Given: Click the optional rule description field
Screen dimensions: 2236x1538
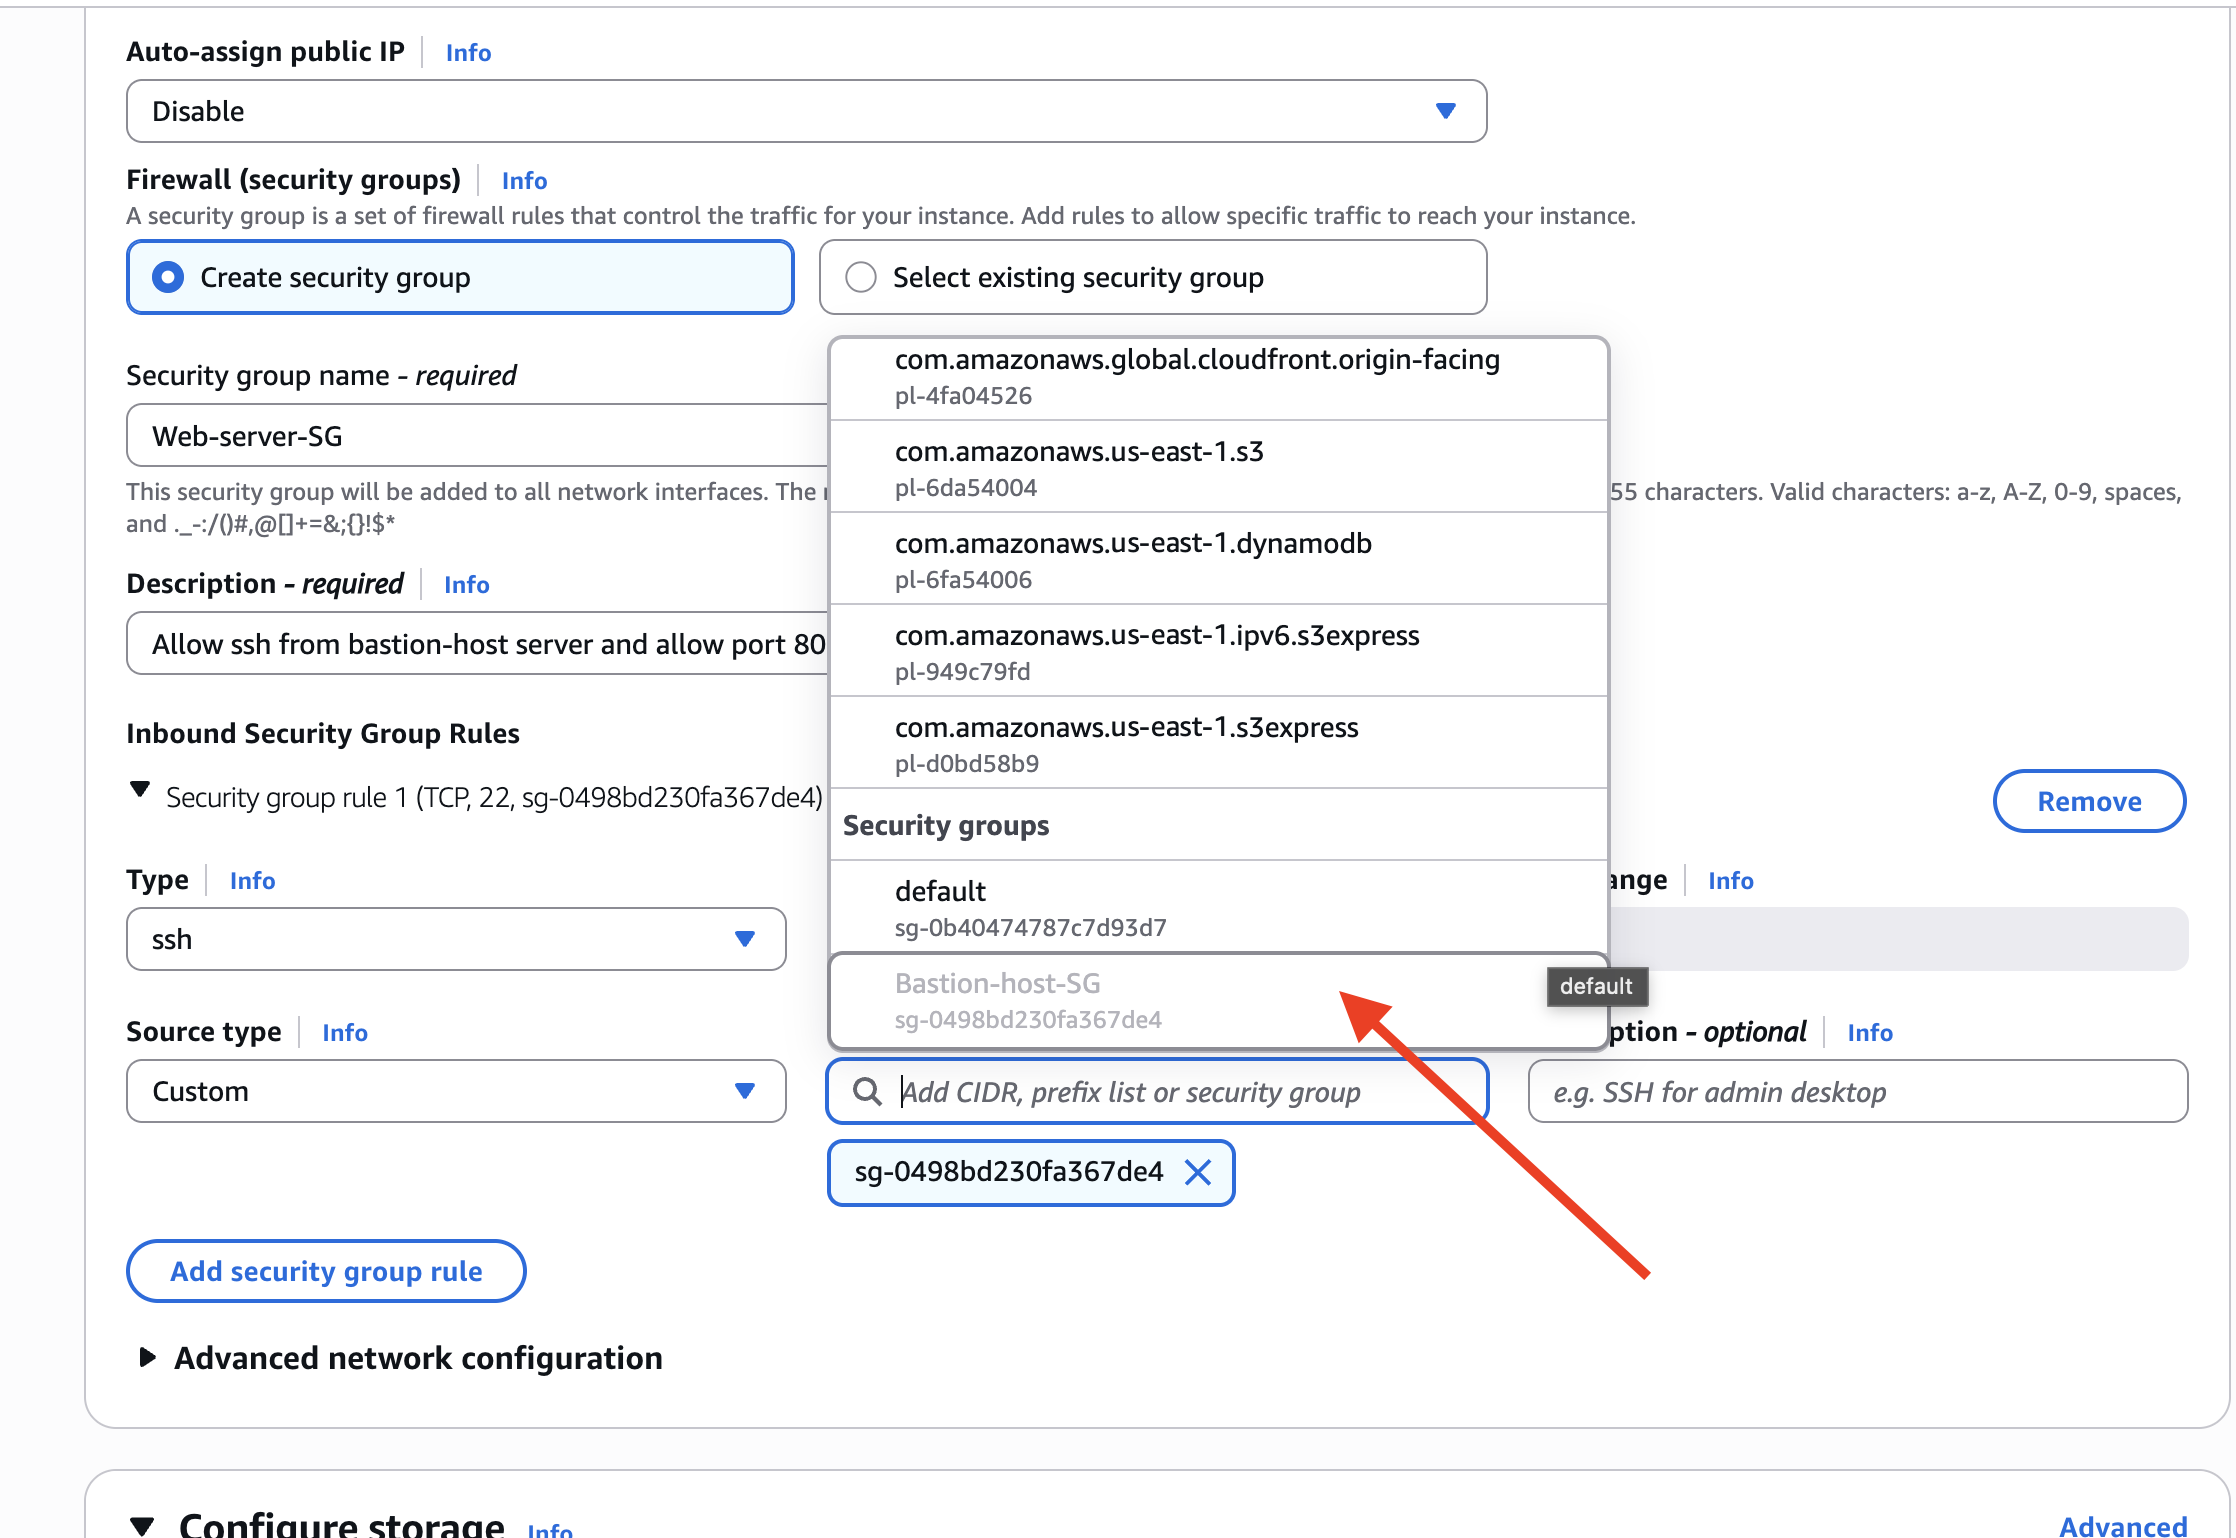Looking at the screenshot, I should [1858, 1091].
